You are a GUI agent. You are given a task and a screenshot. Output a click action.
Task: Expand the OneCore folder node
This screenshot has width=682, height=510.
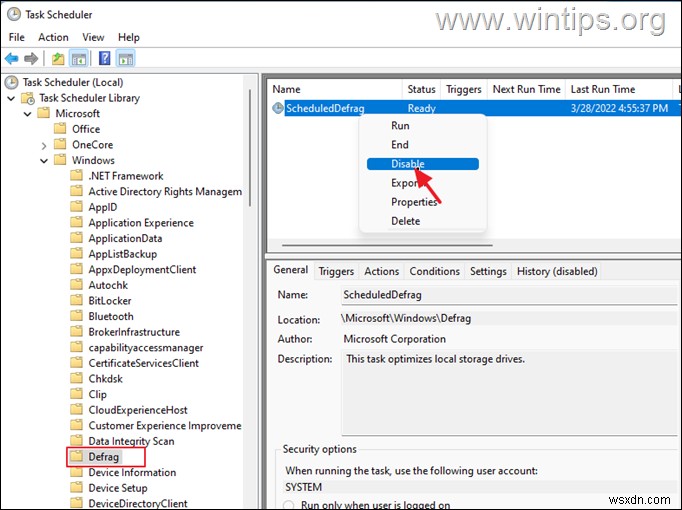(x=44, y=146)
